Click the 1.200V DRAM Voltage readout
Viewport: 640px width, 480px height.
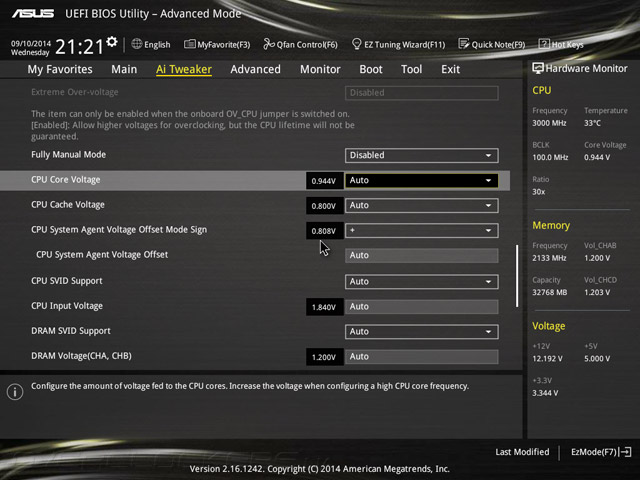point(324,357)
